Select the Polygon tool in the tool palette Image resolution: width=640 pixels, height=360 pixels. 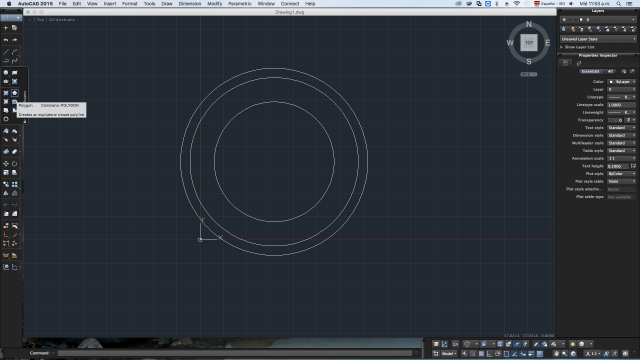coord(15,93)
